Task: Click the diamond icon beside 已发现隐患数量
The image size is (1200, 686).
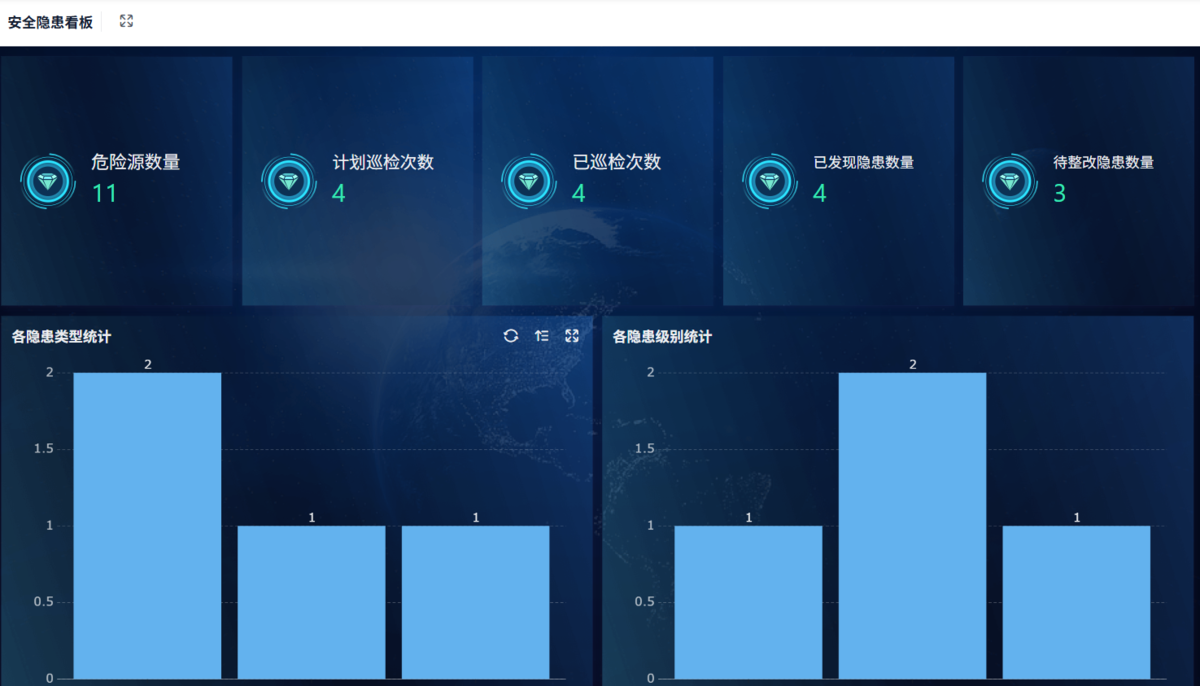Action: pos(769,182)
